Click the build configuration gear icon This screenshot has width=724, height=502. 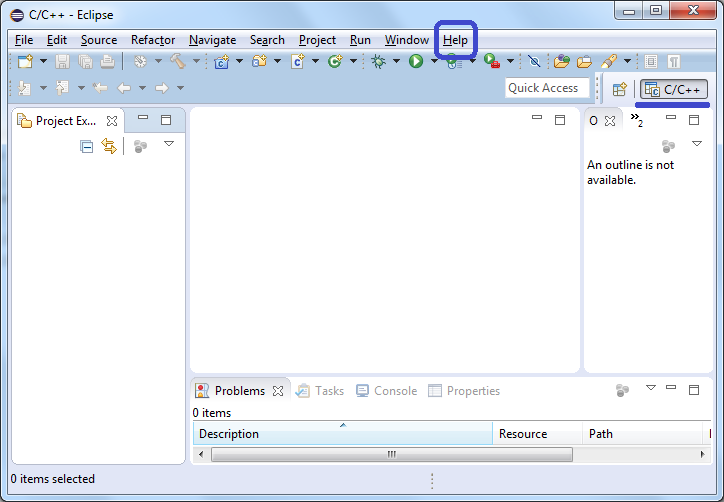140,61
